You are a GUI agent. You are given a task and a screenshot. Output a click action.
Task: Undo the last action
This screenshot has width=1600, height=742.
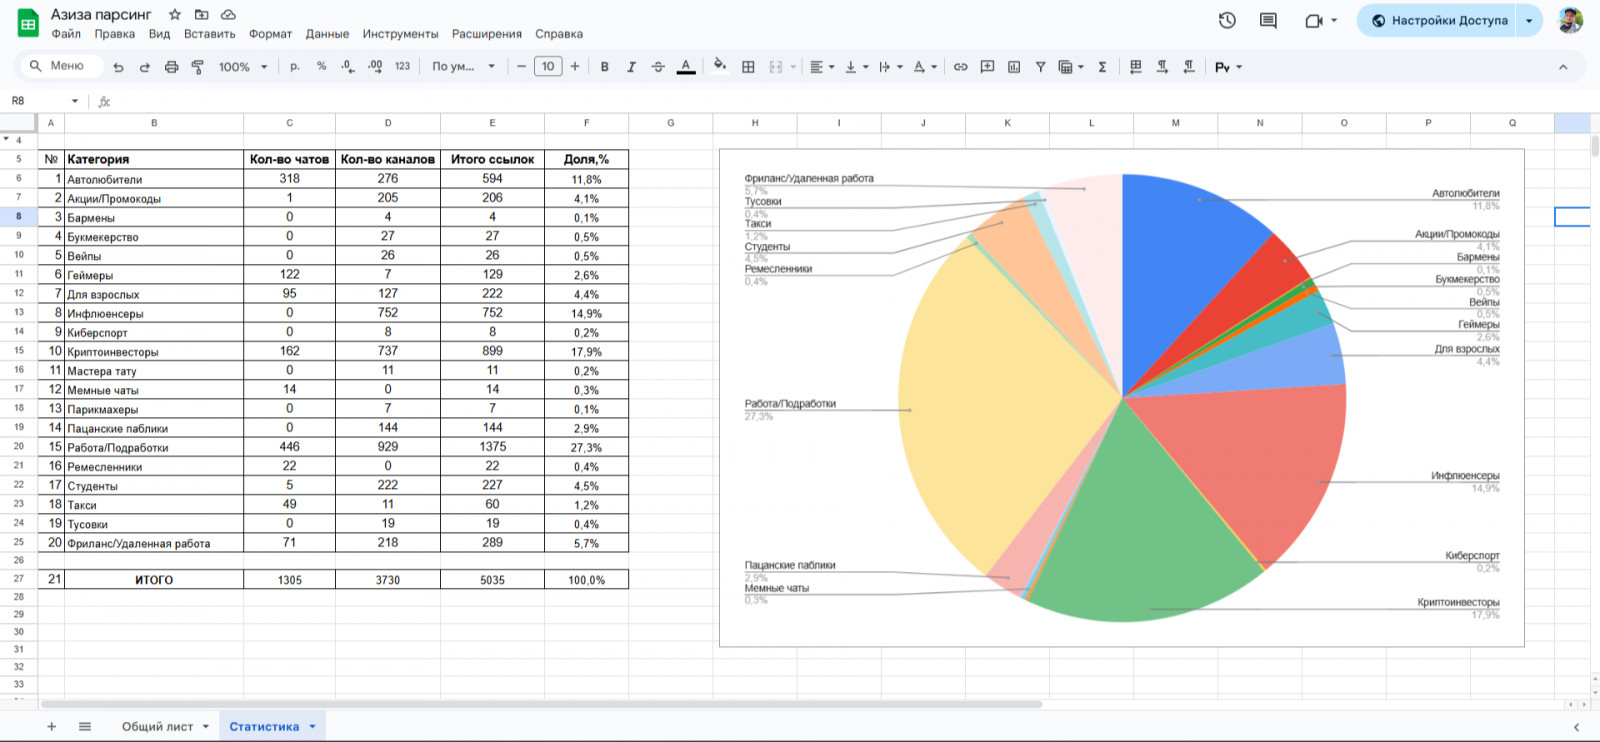pyautogui.click(x=118, y=67)
